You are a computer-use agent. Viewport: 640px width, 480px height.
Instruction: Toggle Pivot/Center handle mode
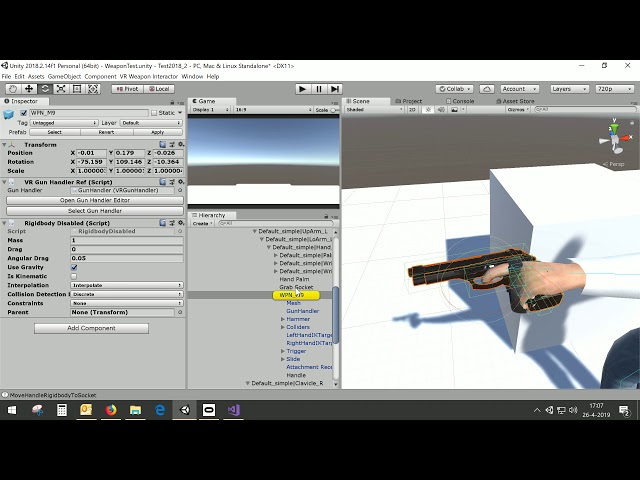click(127, 89)
